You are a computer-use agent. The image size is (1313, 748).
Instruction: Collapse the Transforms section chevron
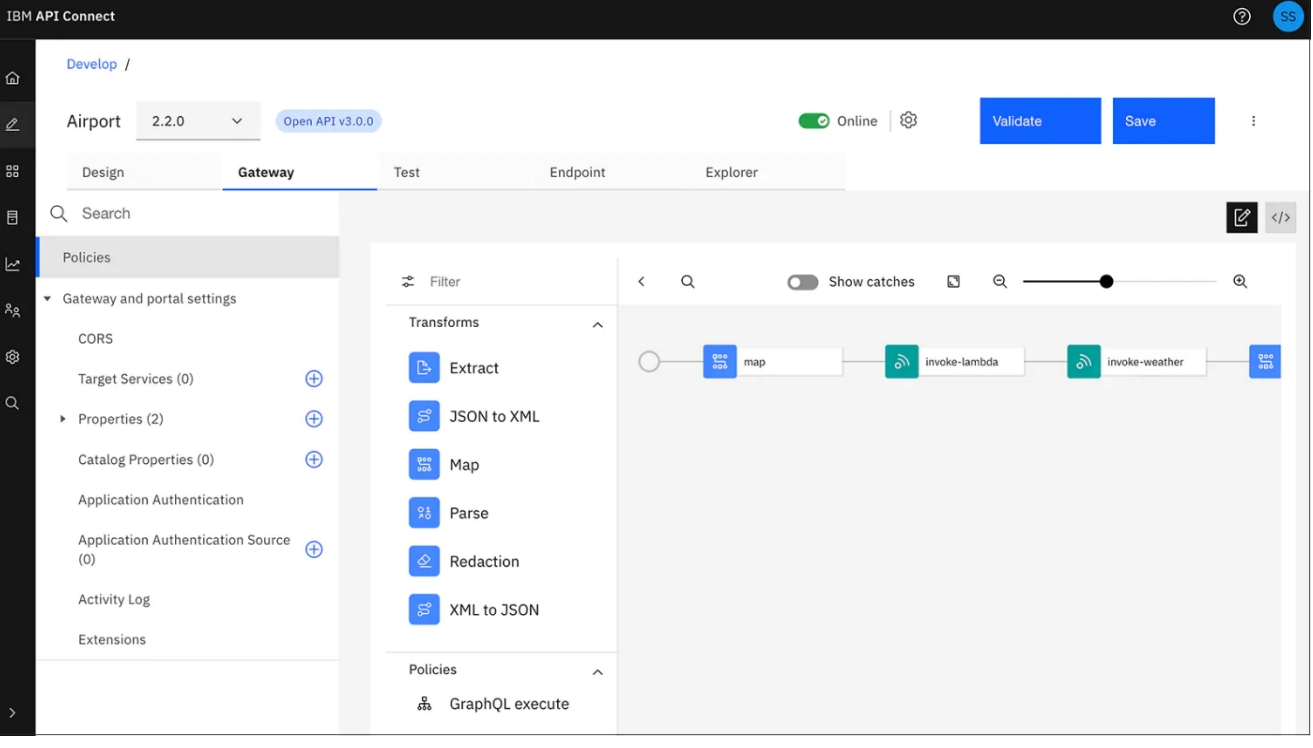coord(598,325)
